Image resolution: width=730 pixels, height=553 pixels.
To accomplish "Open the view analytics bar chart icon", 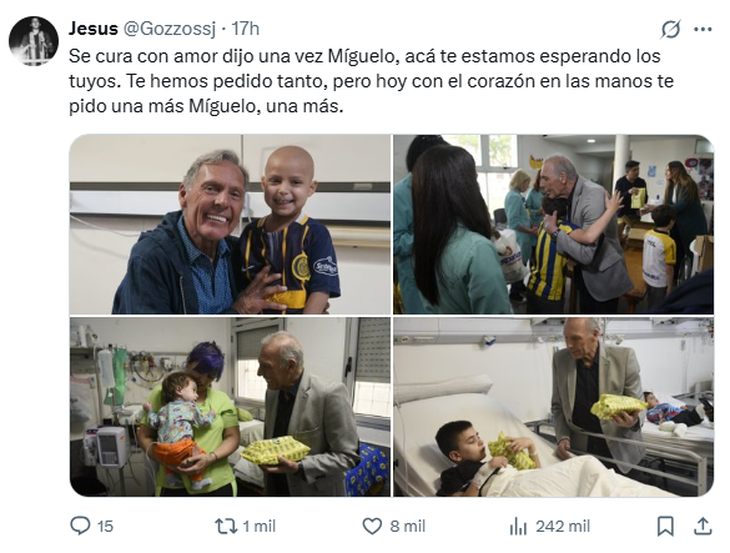I will 518,526.
